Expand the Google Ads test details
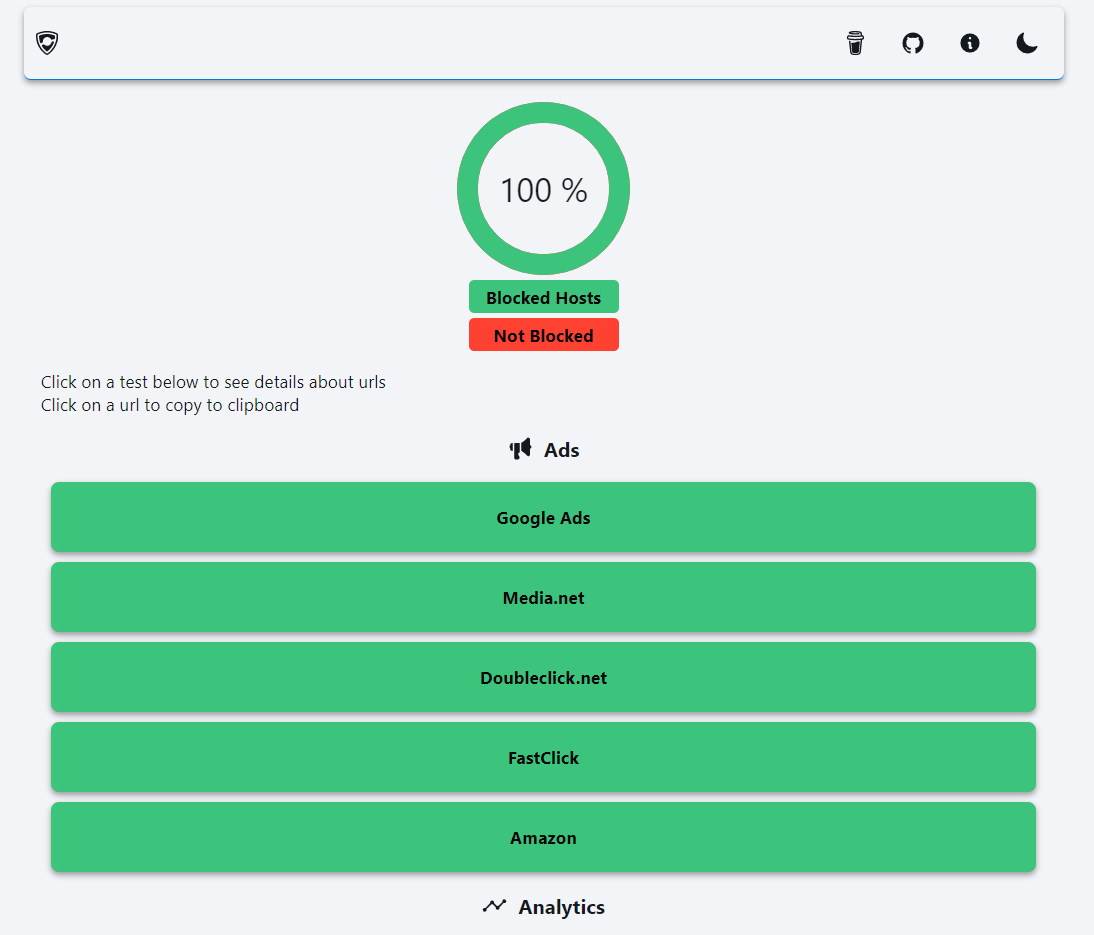Viewport: 1094px width, 935px height. click(543, 518)
